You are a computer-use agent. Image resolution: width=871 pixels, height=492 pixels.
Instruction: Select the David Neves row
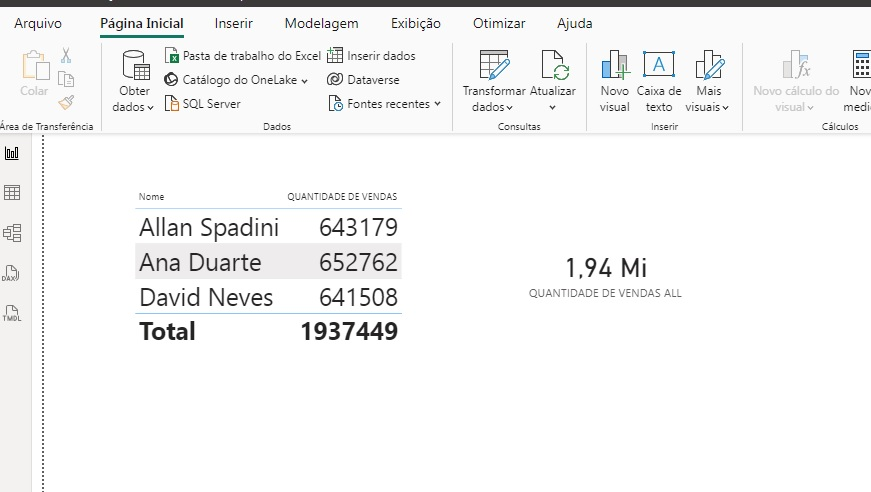(268, 297)
